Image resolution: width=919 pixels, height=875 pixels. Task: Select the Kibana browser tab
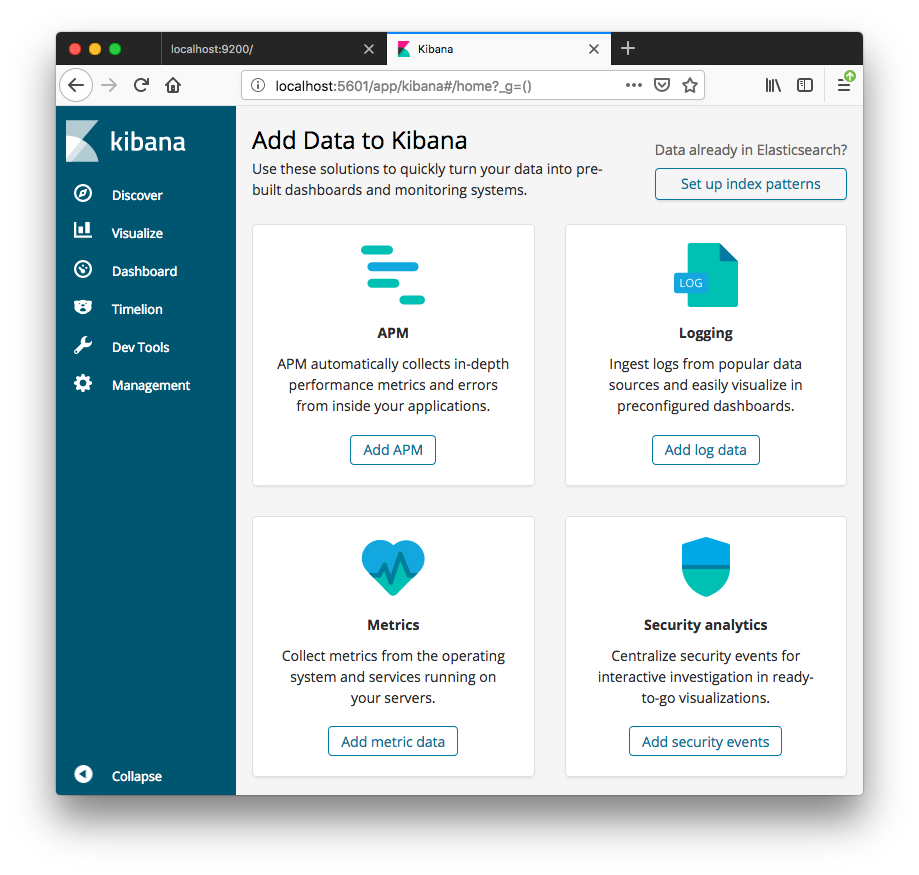[x=499, y=49]
